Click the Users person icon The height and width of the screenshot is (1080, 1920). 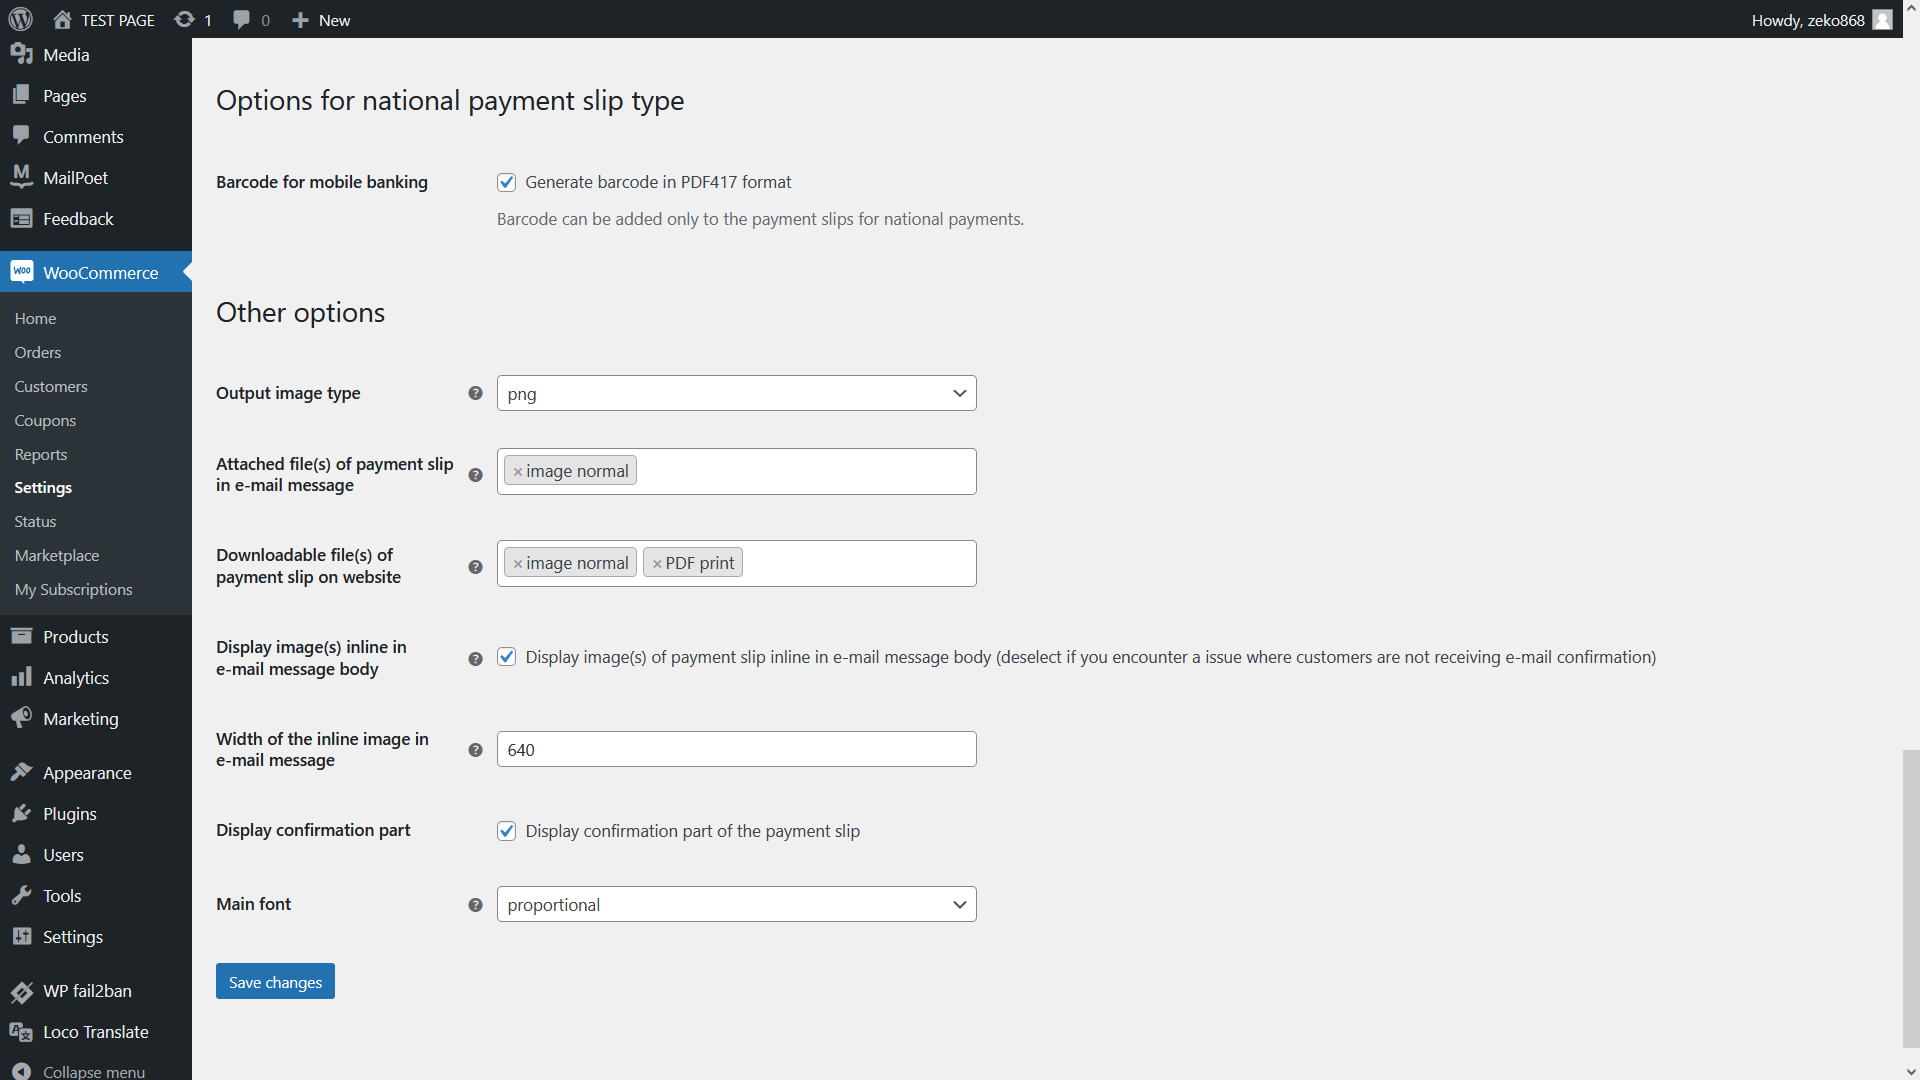coord(21,854)
